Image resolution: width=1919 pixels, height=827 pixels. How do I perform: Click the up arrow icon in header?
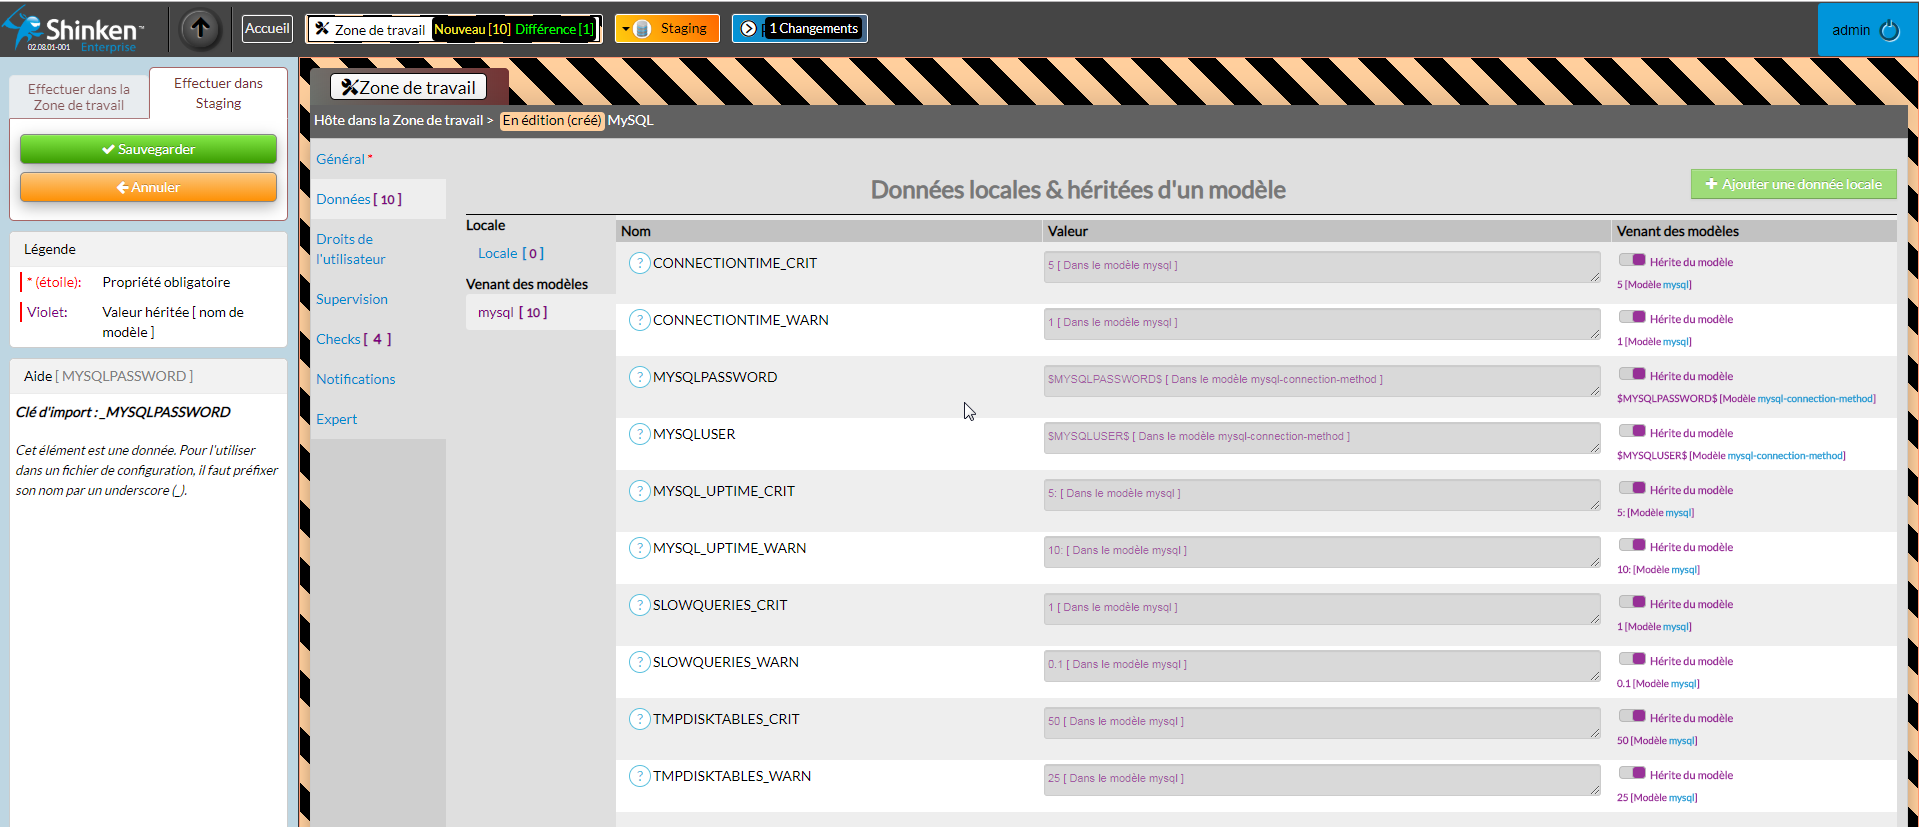pyautogui.click(x=200, y=29)
